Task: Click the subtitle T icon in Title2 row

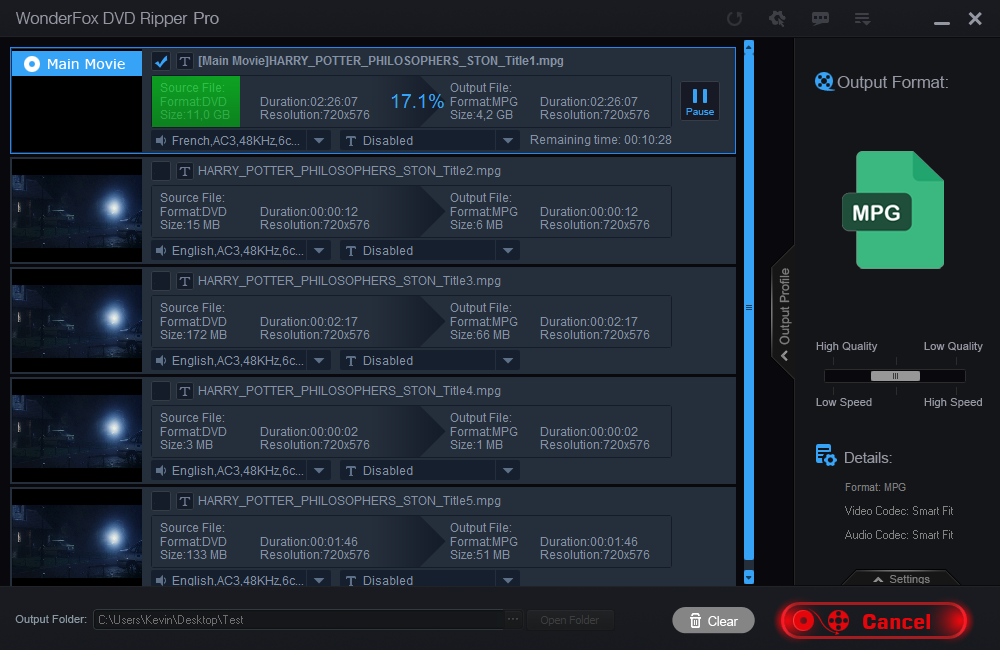Action: click(x=351, y=251)
